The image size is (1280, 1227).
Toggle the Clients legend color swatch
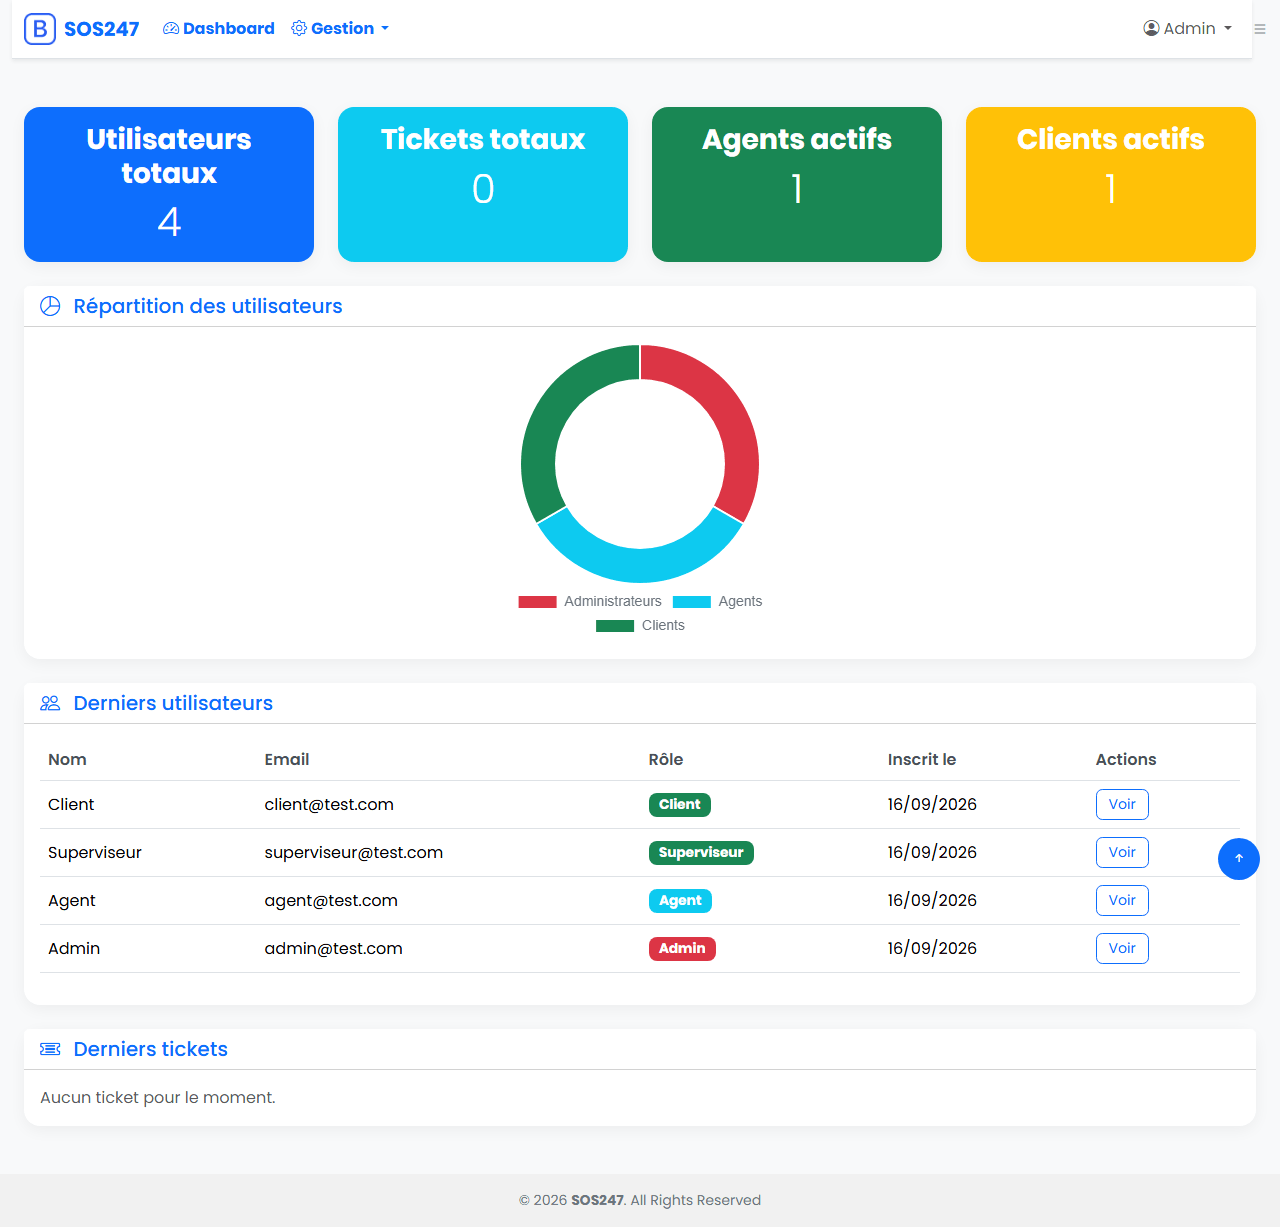pos(615,626)
